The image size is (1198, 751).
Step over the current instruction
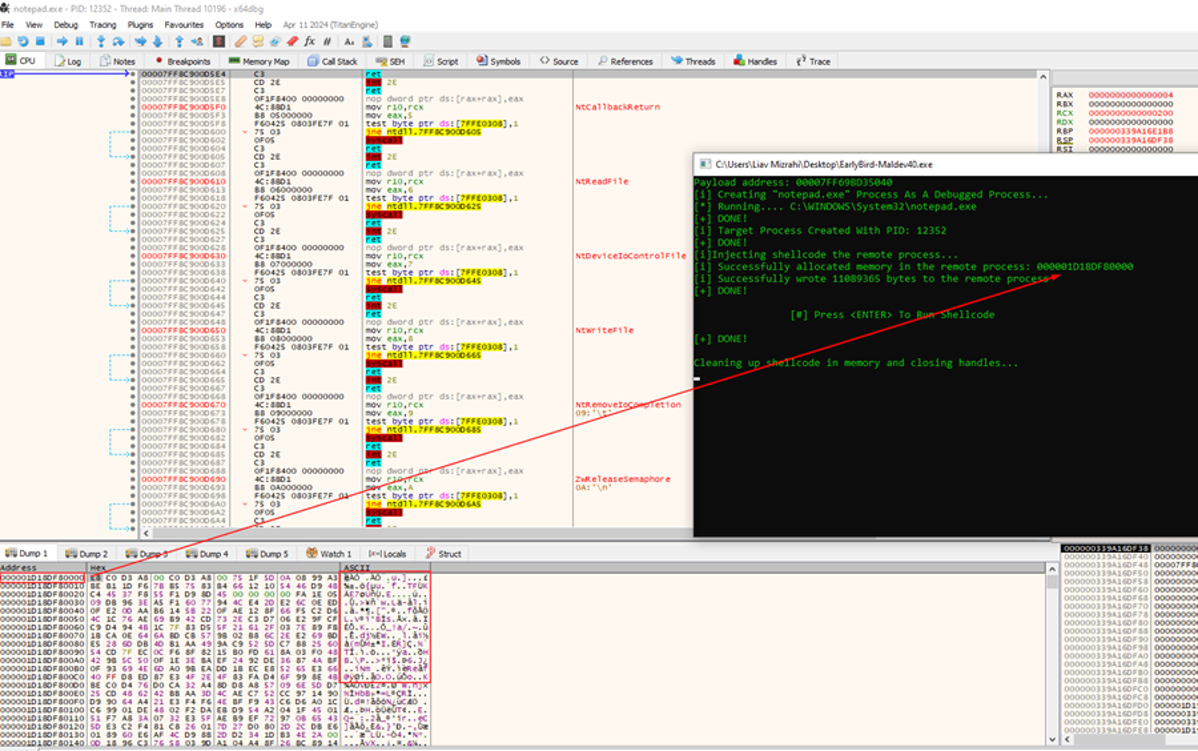pyautogui.click(x=119, y=41)
